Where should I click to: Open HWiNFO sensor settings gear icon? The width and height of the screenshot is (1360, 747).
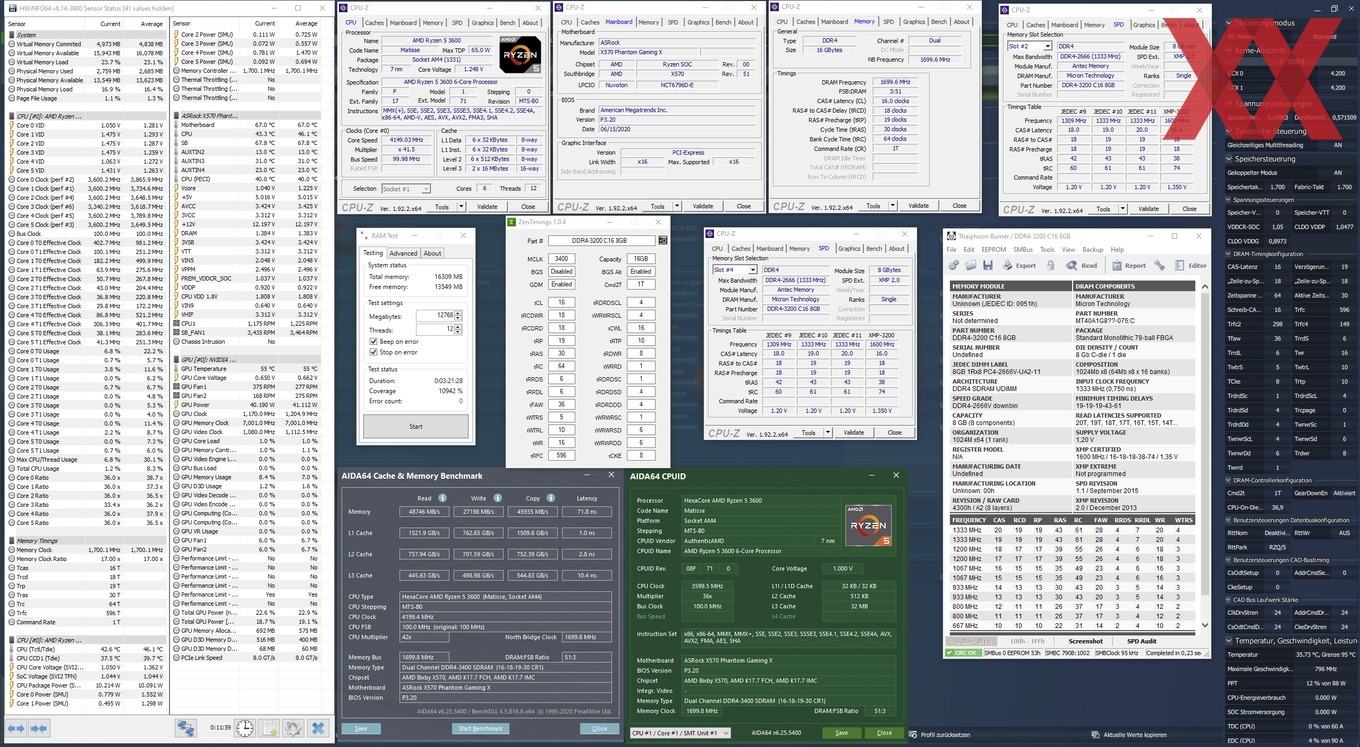pos(293,728)
